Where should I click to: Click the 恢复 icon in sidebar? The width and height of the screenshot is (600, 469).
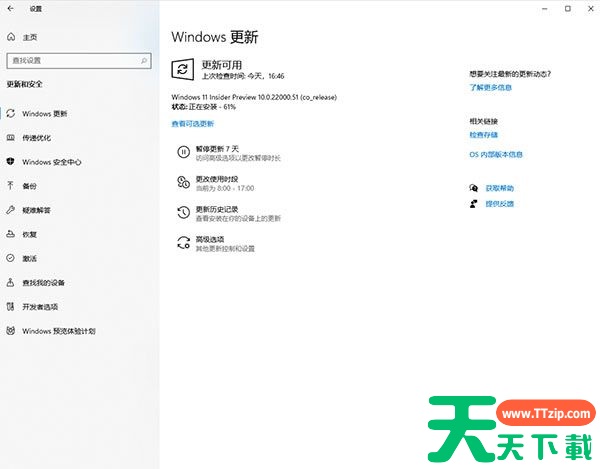(11, 234)
